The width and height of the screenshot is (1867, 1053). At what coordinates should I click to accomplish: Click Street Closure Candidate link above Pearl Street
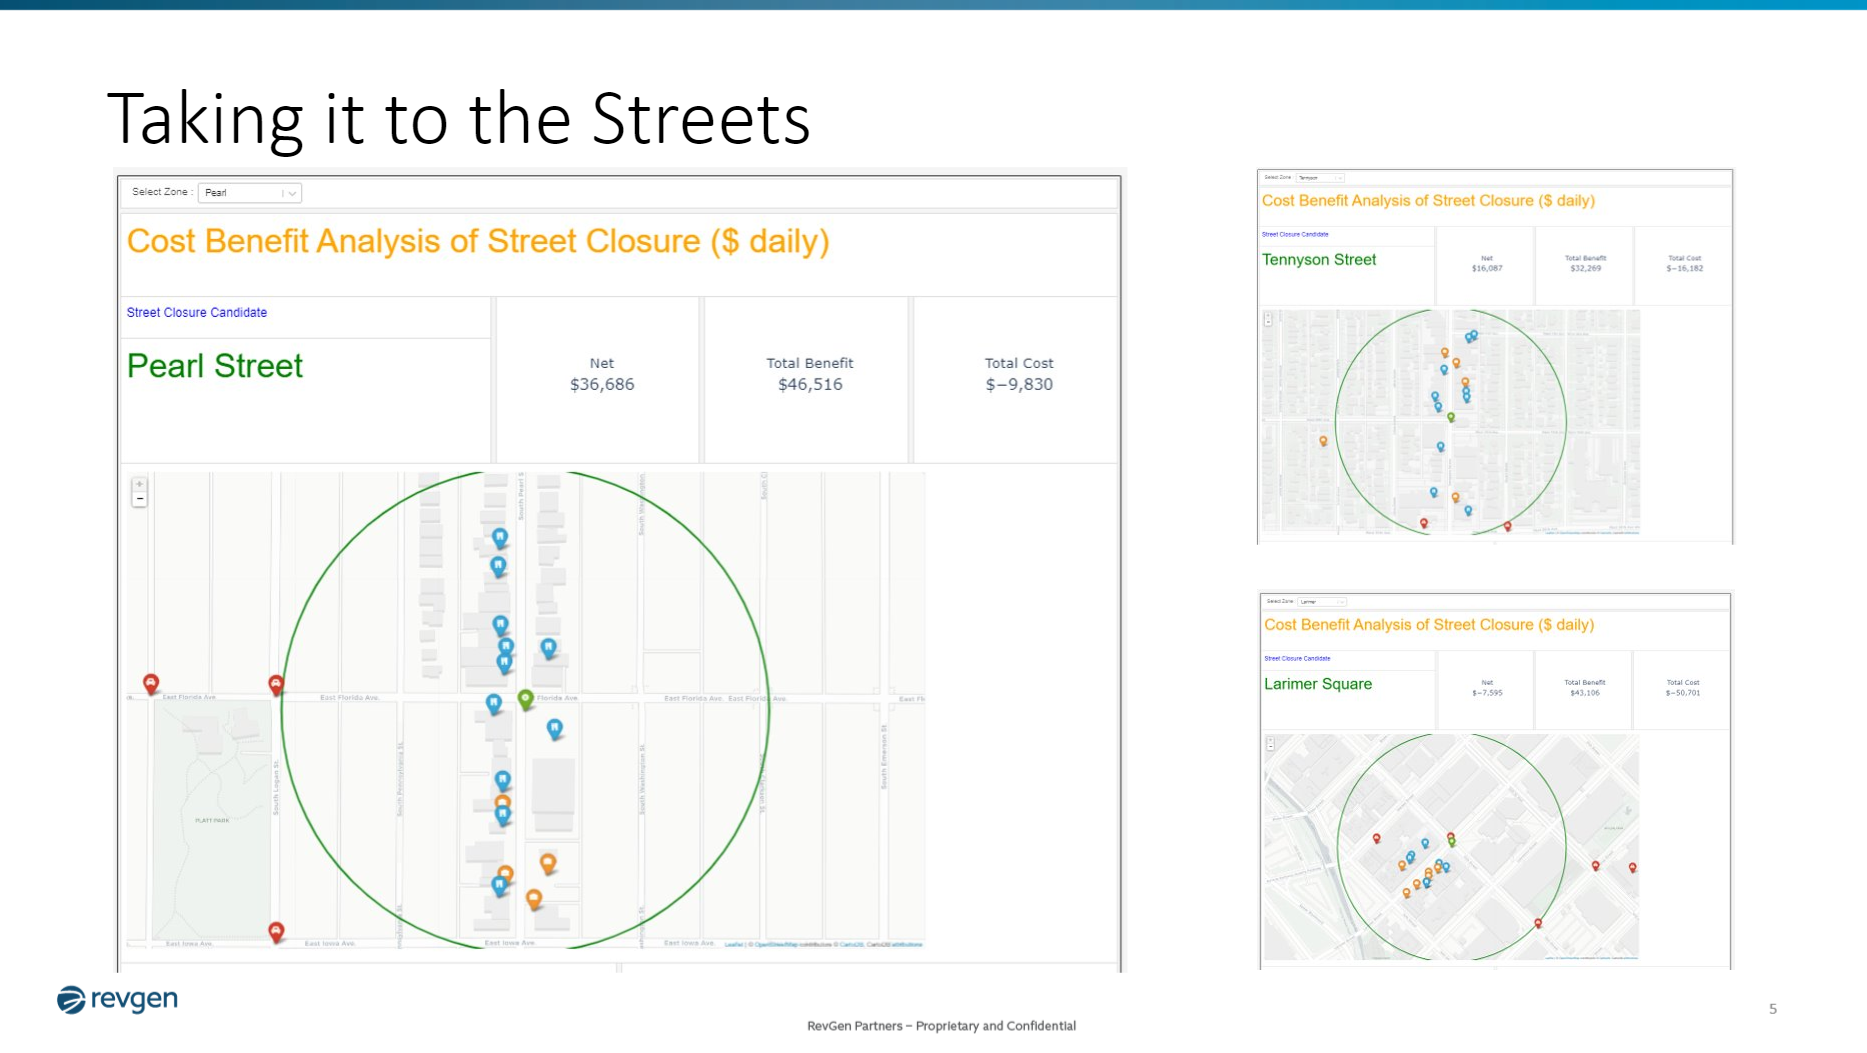(197, 313)
